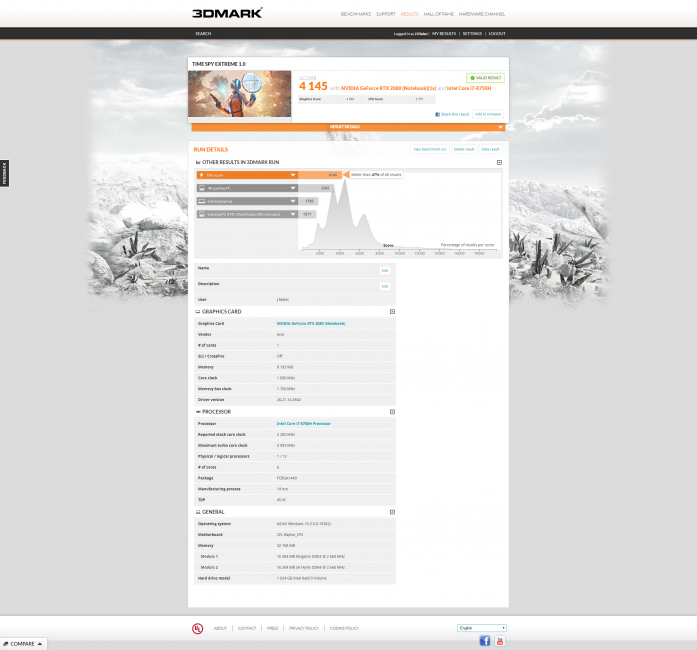697x650 pixels.
Task: Open the Cookie Policy footer link
Action: tap(344, 629)
